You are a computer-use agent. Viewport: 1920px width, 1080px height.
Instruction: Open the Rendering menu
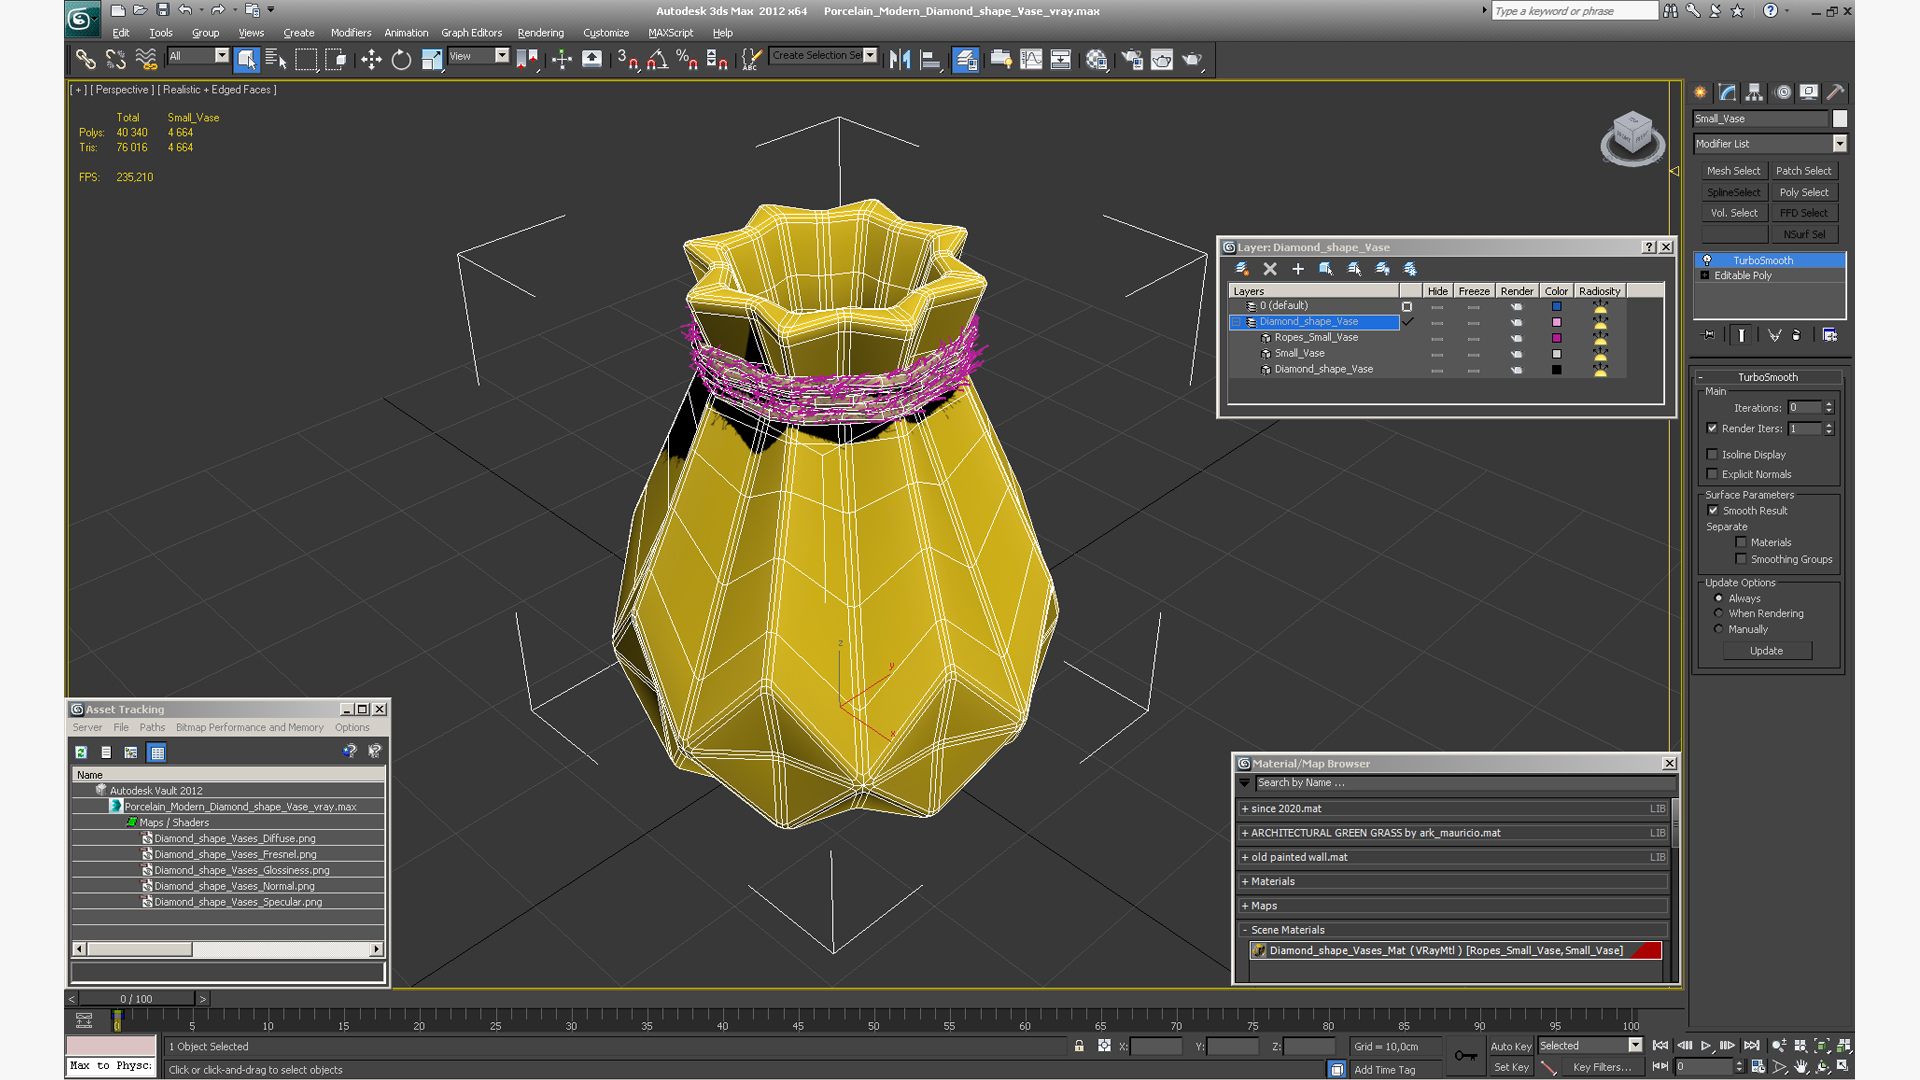point(540,33)
